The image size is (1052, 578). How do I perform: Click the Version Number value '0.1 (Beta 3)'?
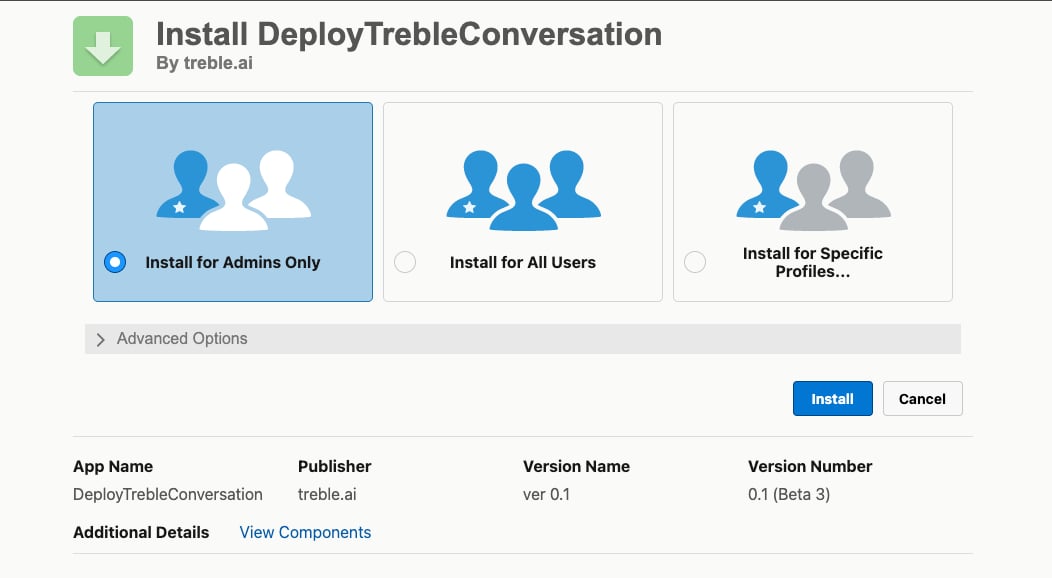point(789,494)
